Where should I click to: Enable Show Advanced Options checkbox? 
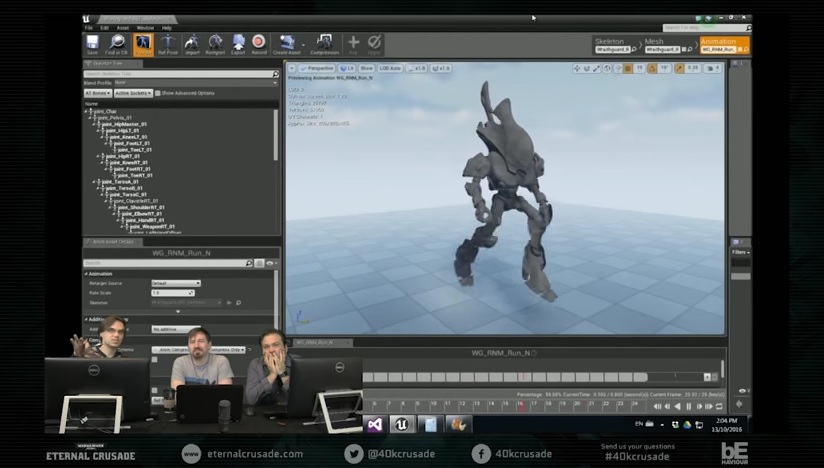click(x=158, y=93)
